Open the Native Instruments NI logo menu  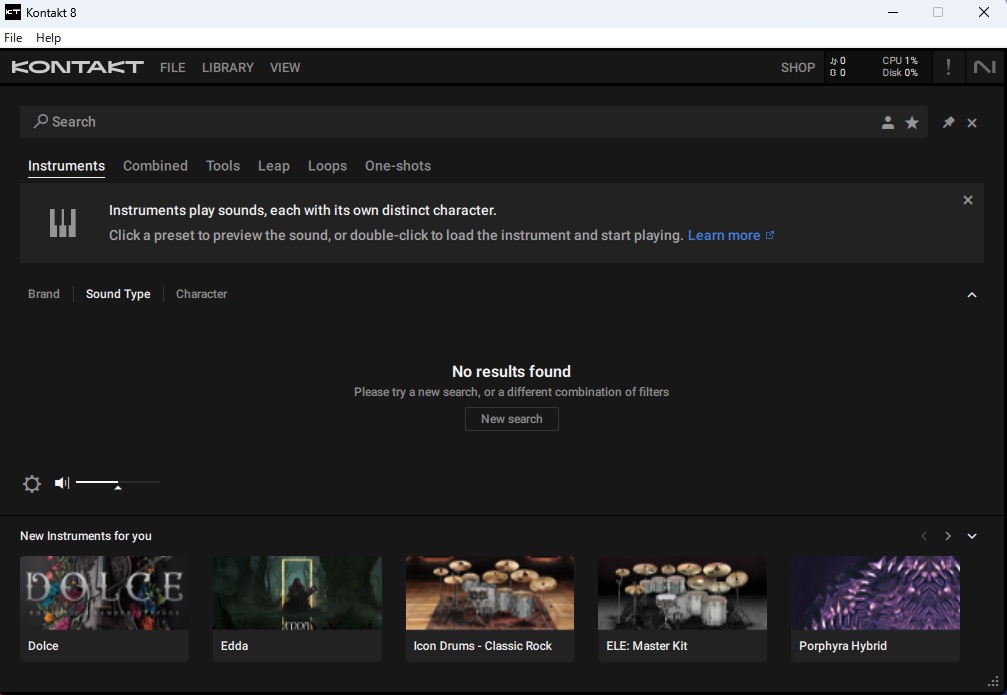(x=985, y=67)
